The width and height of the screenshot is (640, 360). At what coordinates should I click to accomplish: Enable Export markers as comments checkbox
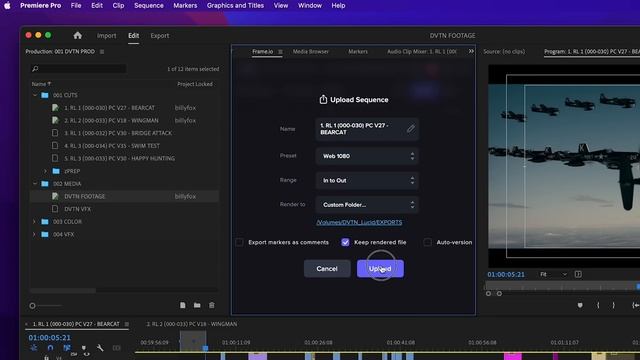click(240, 242)
